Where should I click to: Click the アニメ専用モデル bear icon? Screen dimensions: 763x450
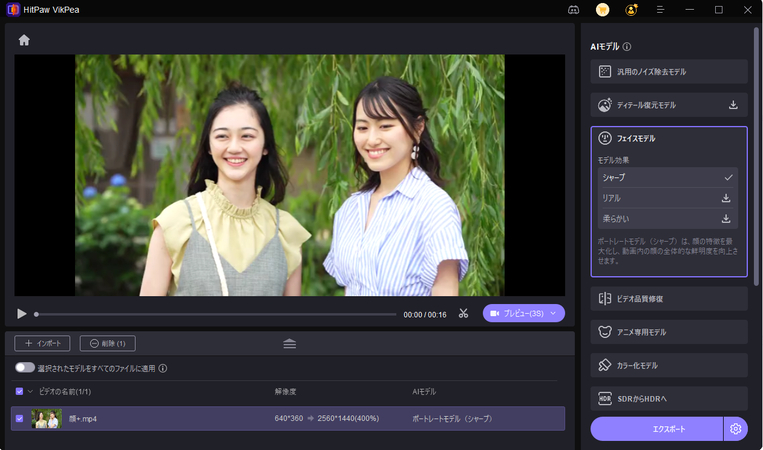pyautogui.click(x=604, y=332)
